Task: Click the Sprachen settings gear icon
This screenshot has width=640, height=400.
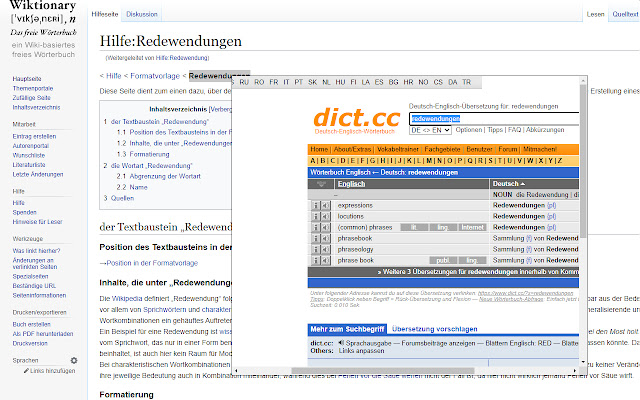Action: [x=74, y=360]
